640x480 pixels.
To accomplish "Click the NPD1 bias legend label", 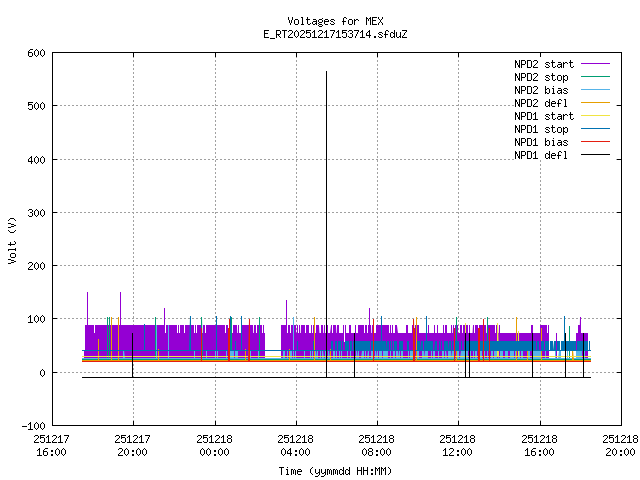I will click(x=541, y=142).
